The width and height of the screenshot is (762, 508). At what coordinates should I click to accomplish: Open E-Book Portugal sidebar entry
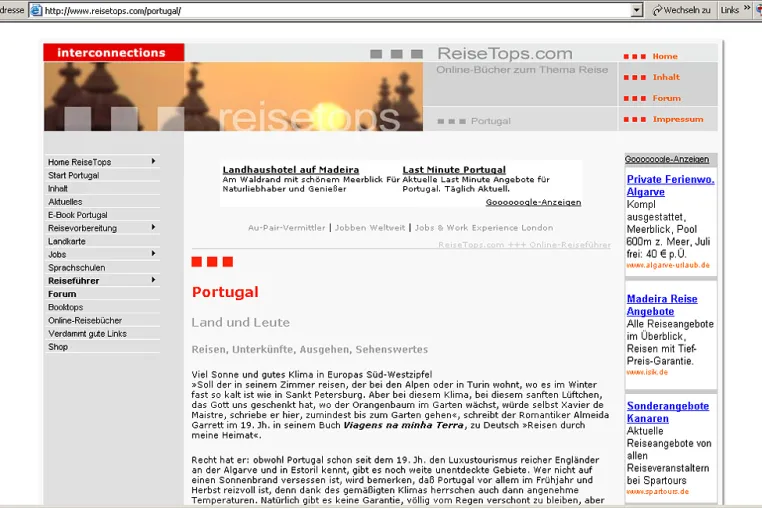(x=78, y=215)
